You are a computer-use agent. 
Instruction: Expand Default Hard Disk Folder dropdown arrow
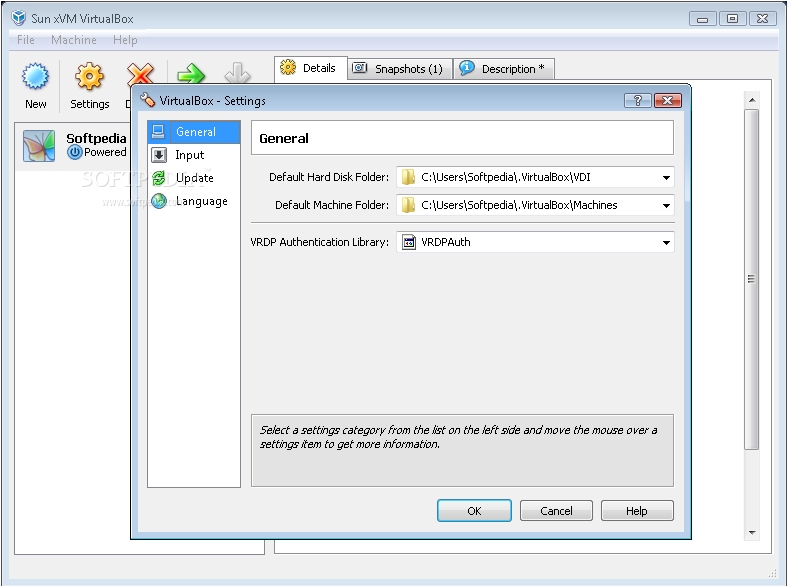(x=666, y=178)
